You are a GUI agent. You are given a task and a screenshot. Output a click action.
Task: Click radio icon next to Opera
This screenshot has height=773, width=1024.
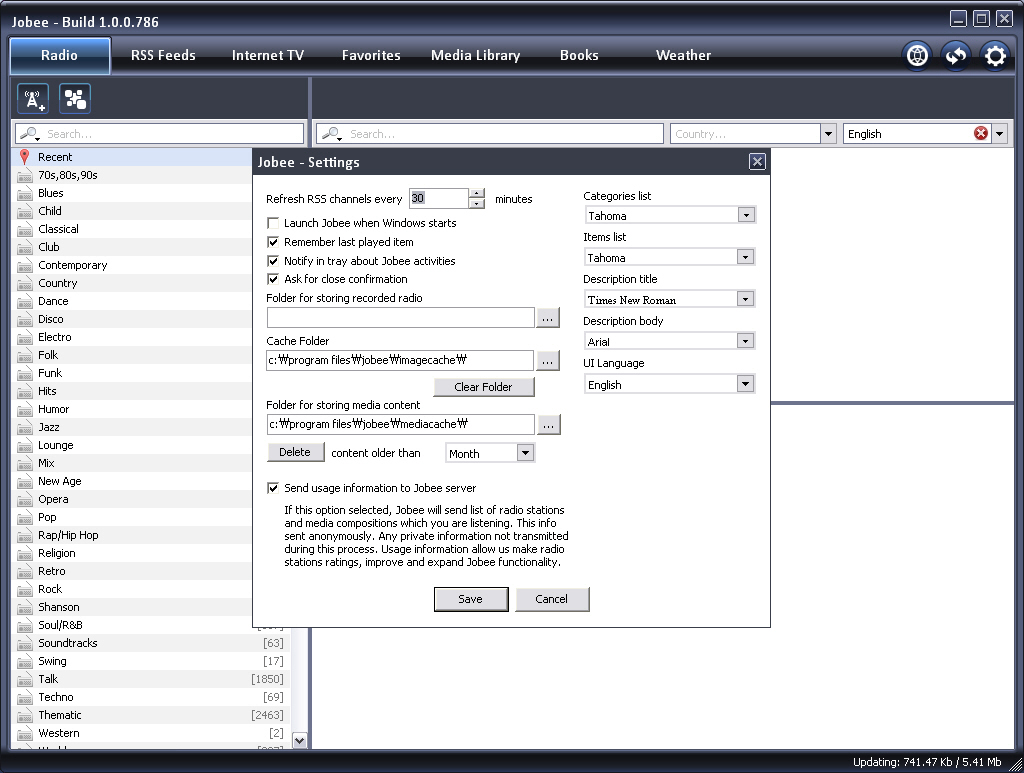(x=24, y=499)
